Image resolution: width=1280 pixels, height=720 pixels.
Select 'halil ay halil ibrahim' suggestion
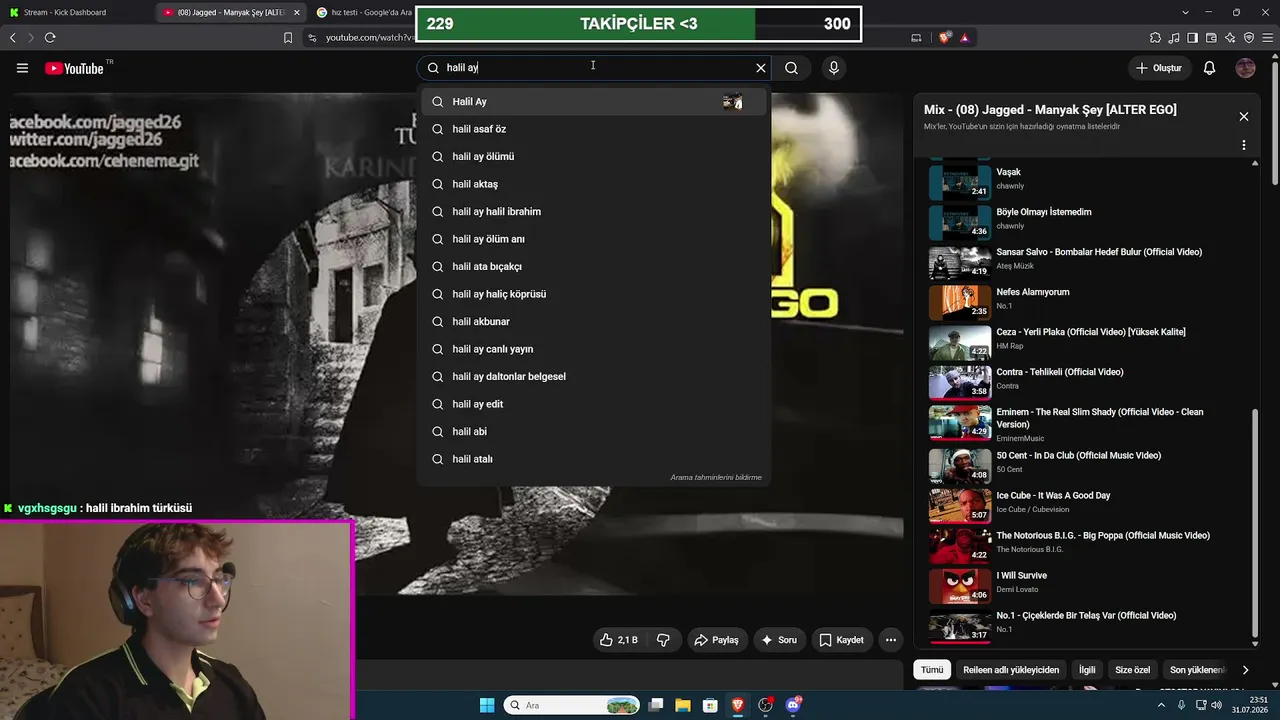point(594,211)
